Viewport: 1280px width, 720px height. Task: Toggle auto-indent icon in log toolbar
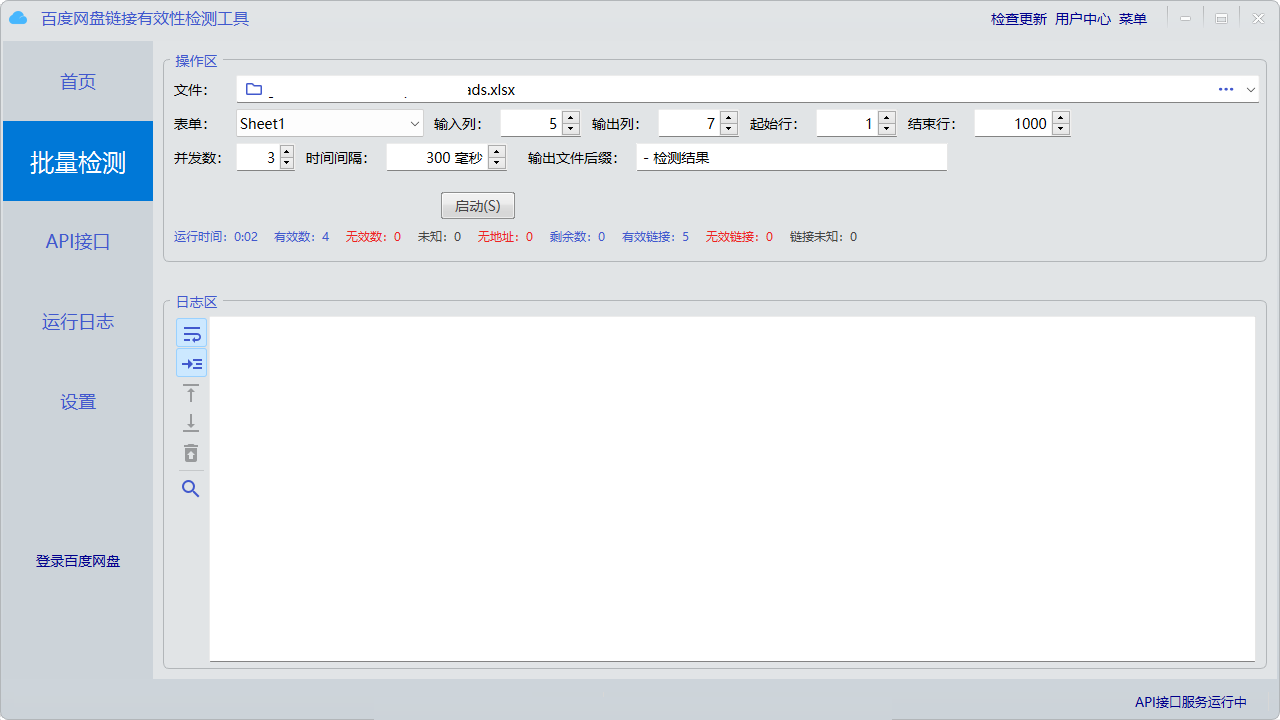click(x=192, y=363)
